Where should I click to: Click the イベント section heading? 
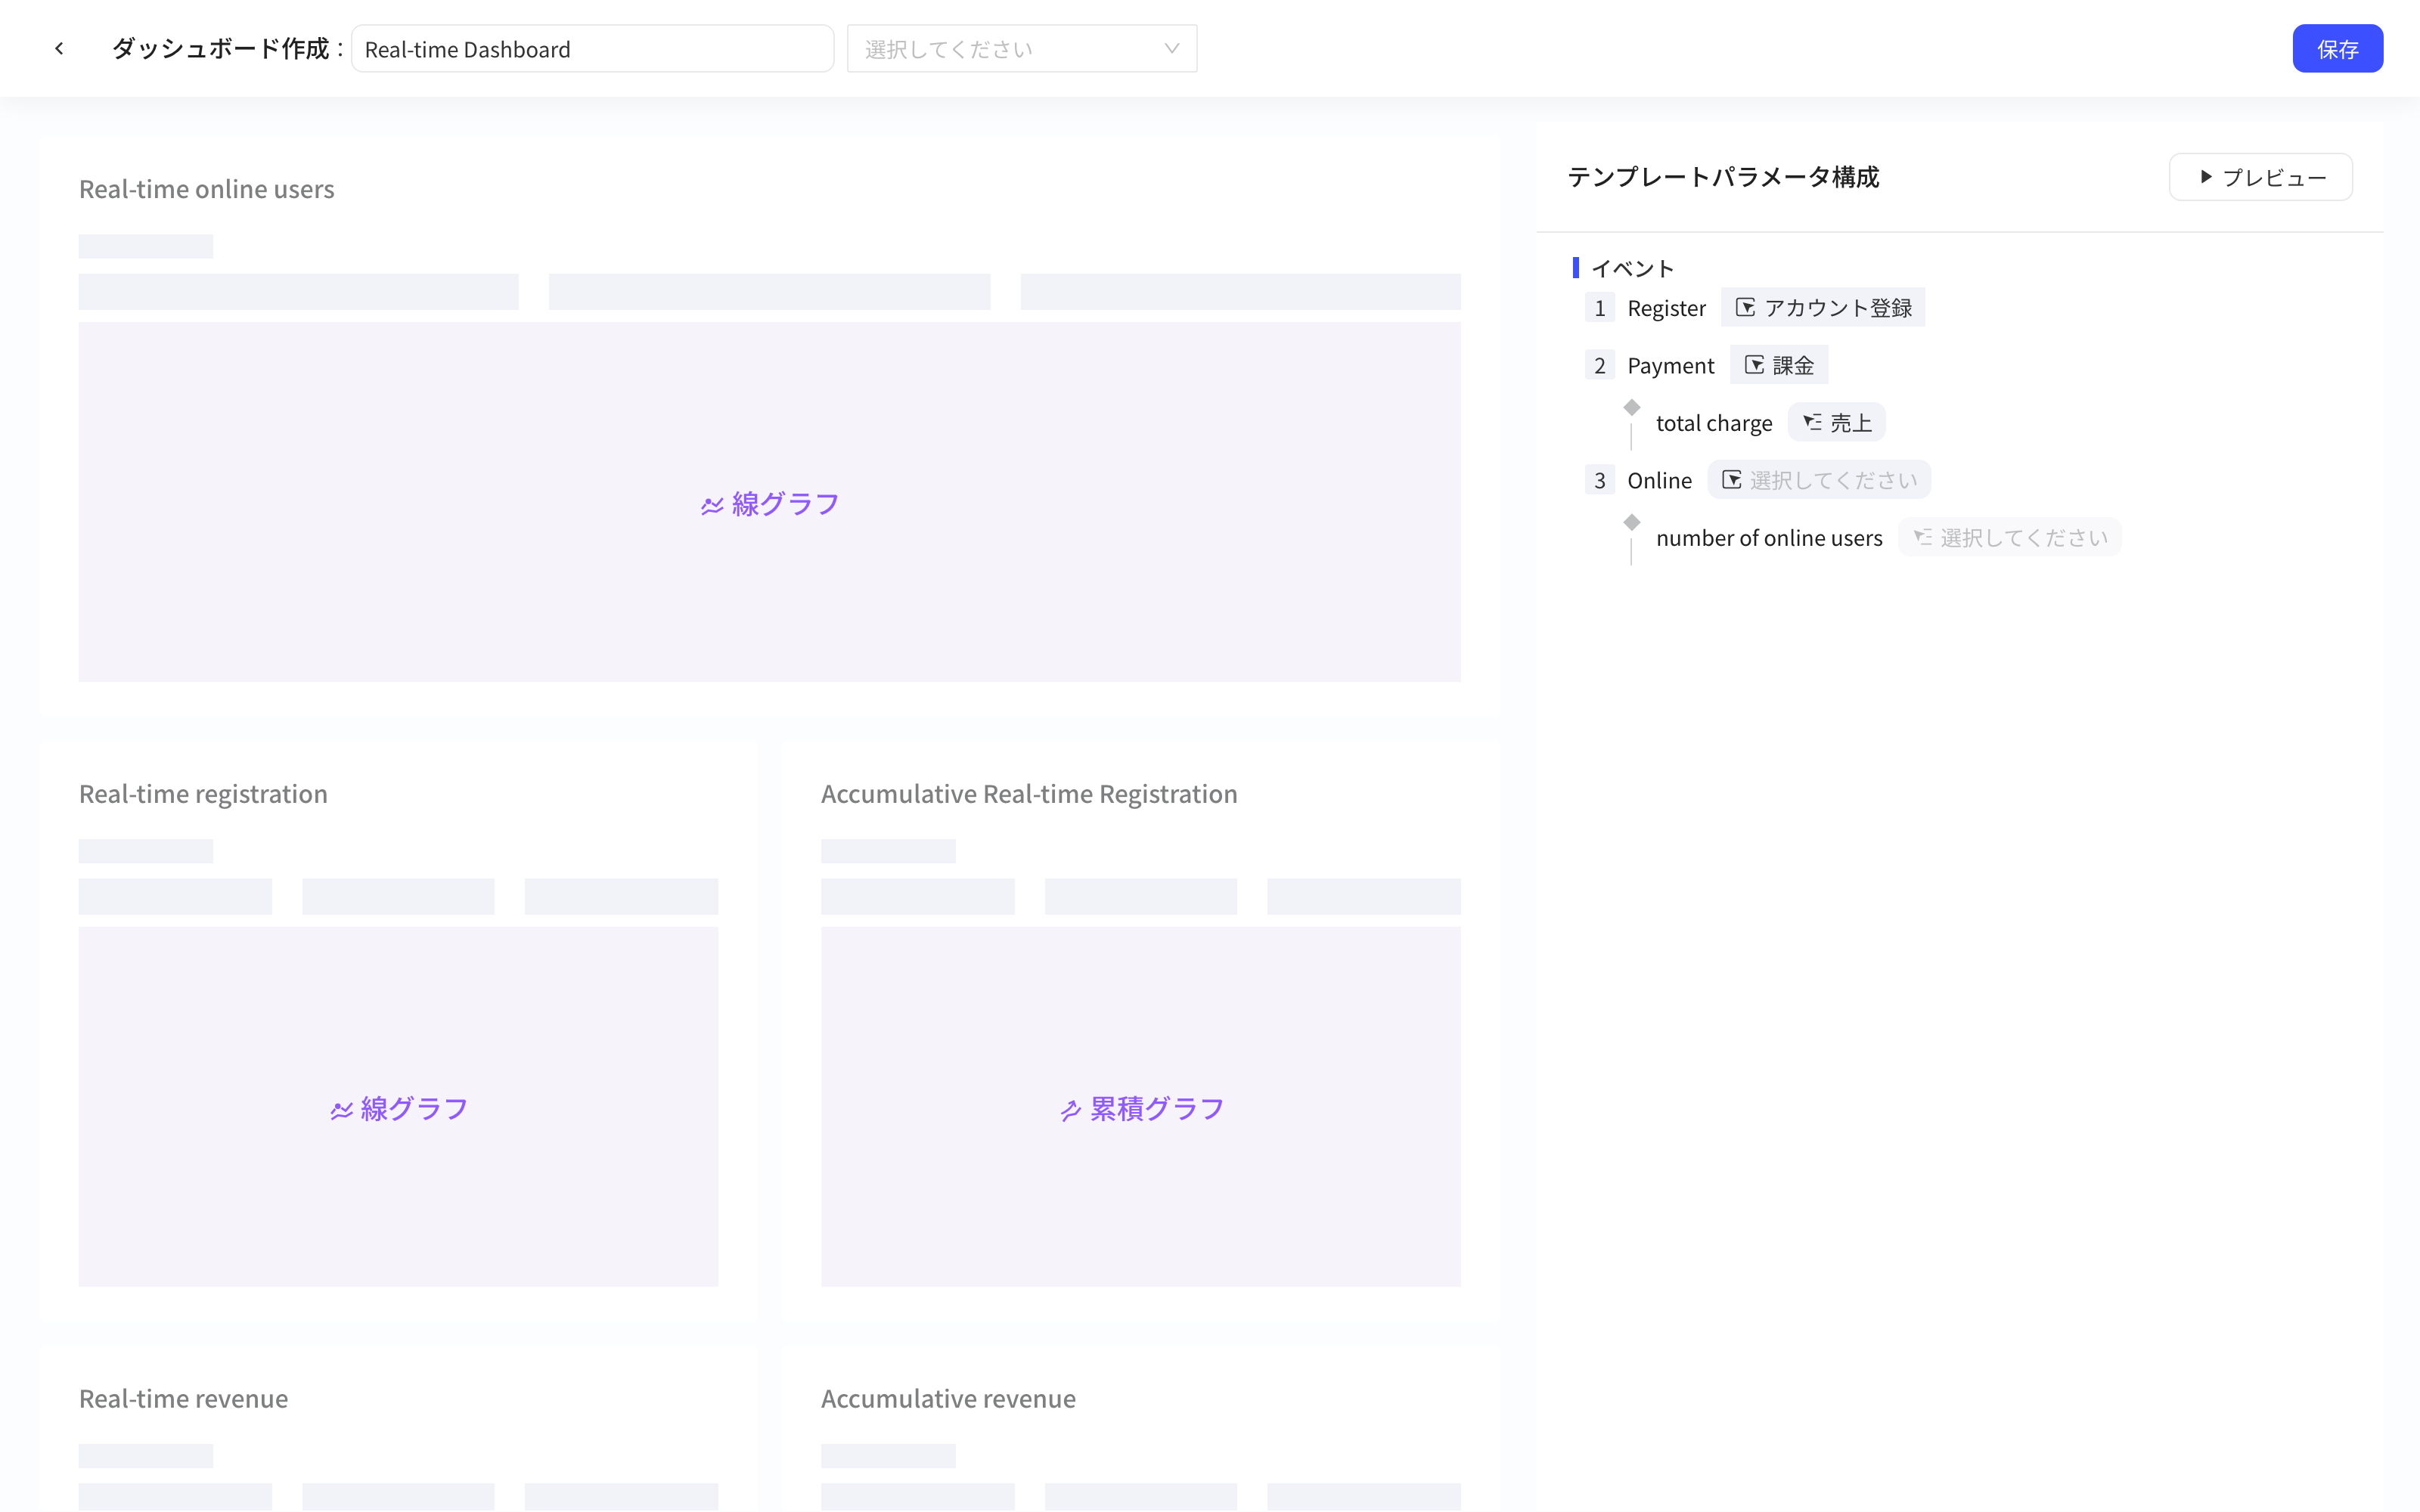pos(1632,268)
